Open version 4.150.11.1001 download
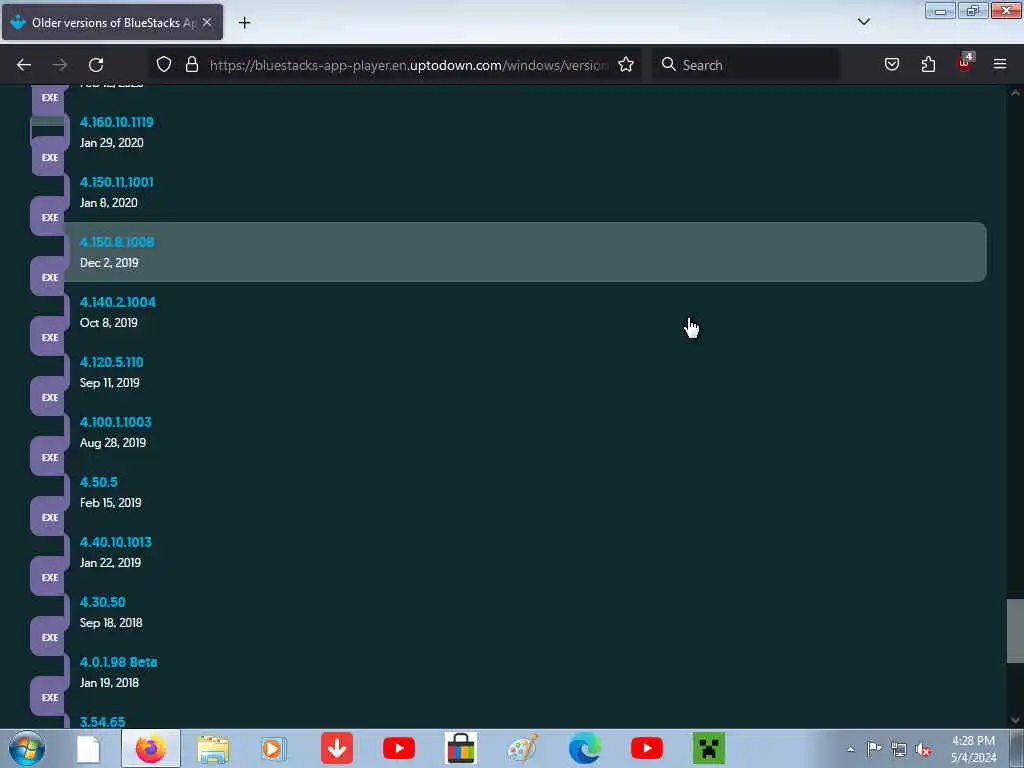Screen dimensions: 1024x768 point(116,182)
